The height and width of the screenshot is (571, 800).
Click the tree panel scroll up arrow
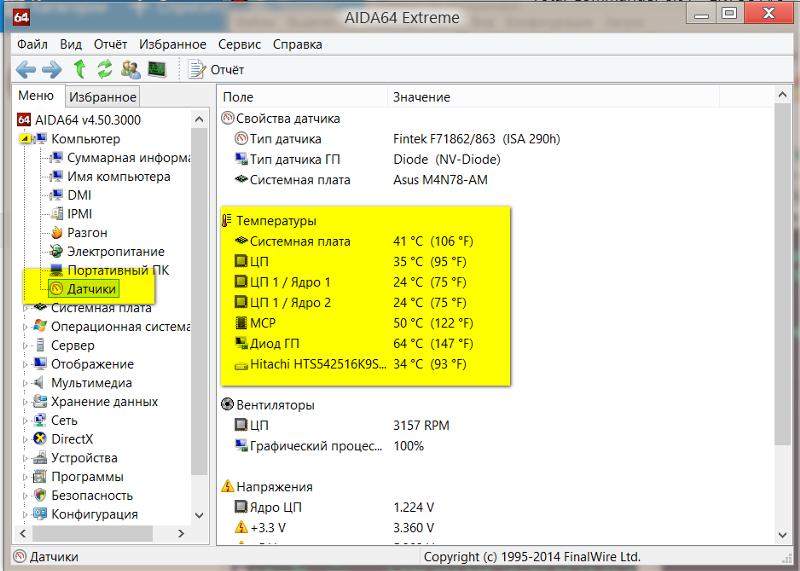[199, 120]
